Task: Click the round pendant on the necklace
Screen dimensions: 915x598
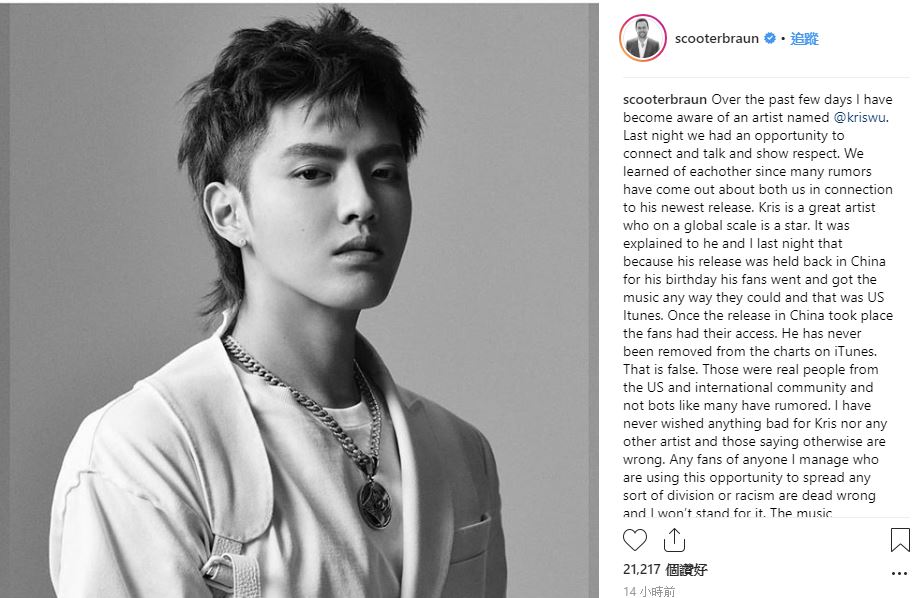Action: pyautogui.click(x=374, y=504)
